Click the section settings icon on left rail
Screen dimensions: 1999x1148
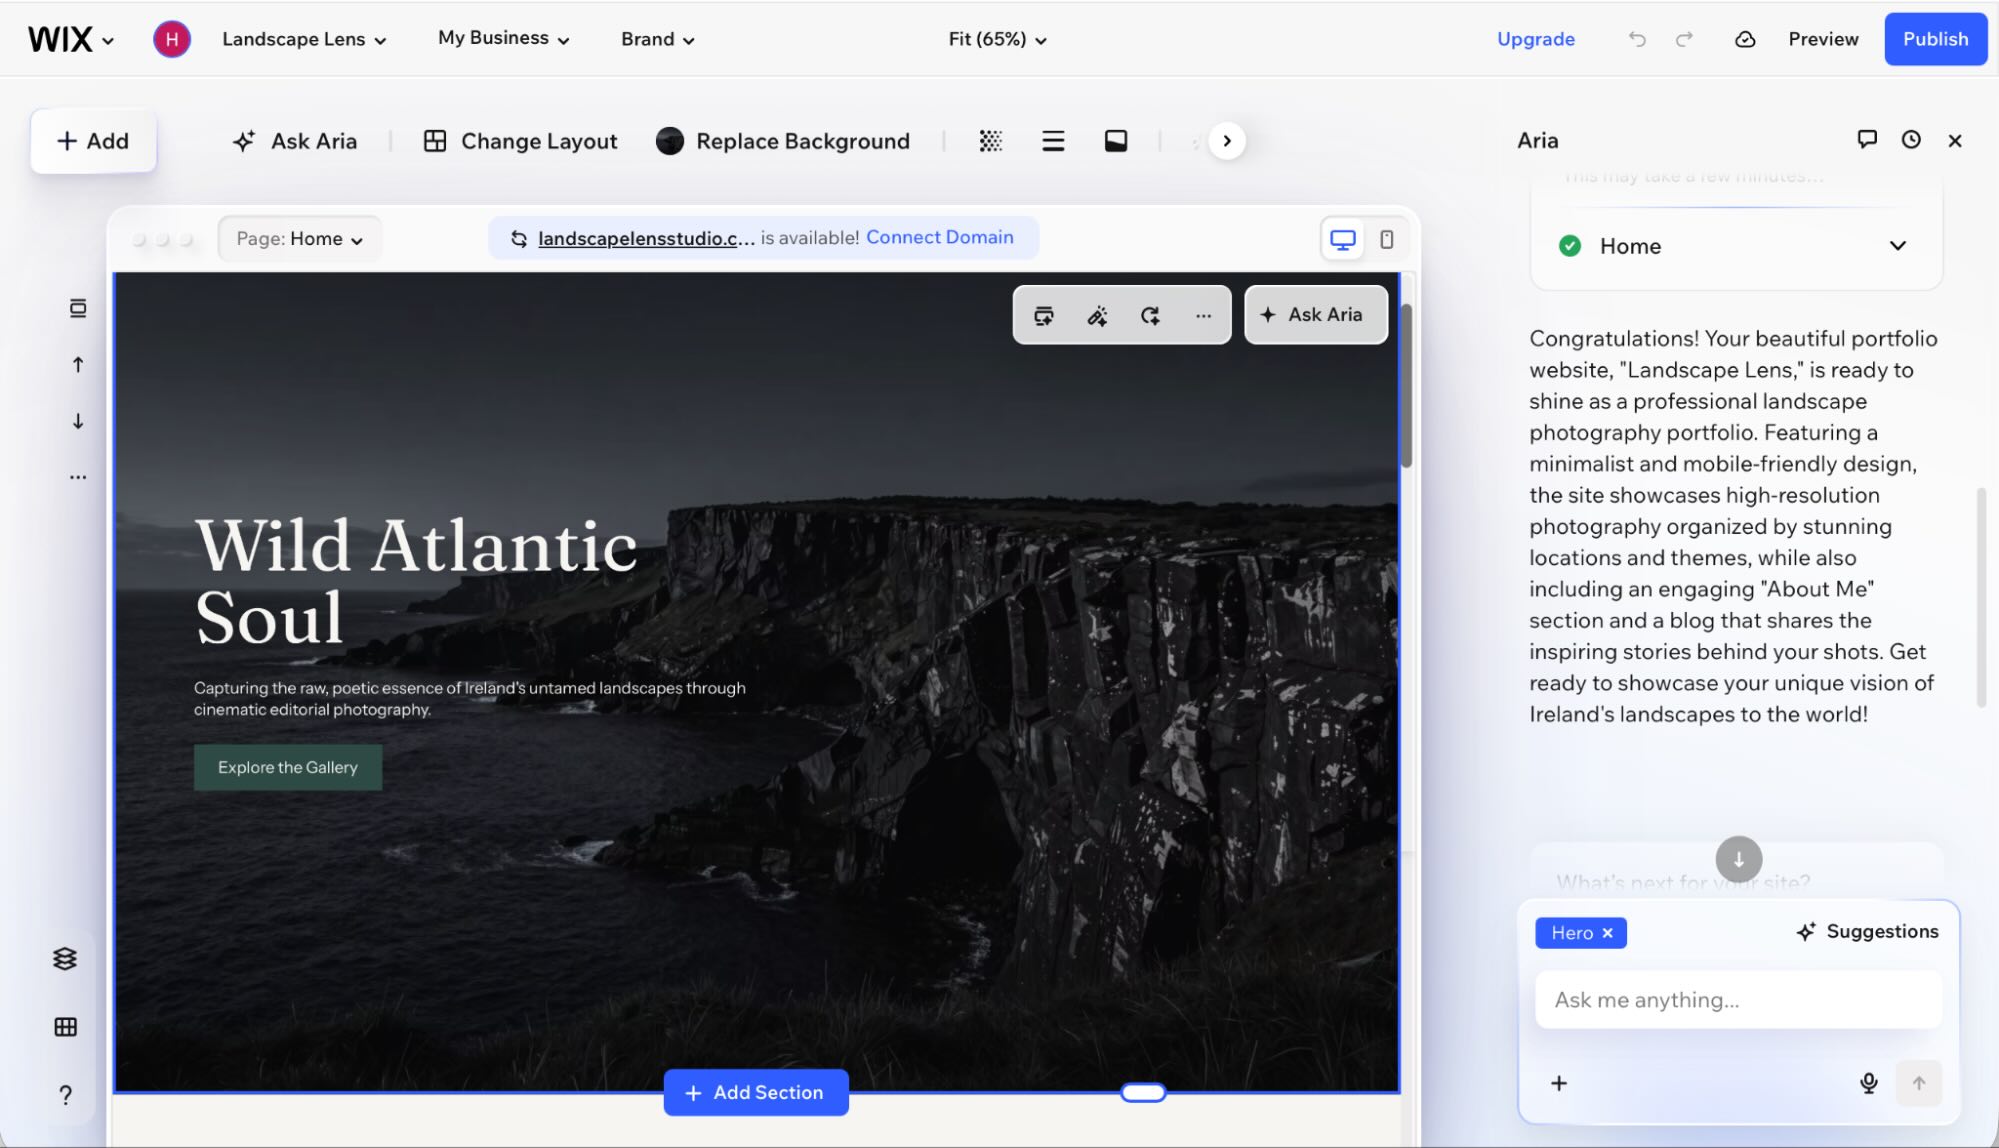(x=78, y=308)
